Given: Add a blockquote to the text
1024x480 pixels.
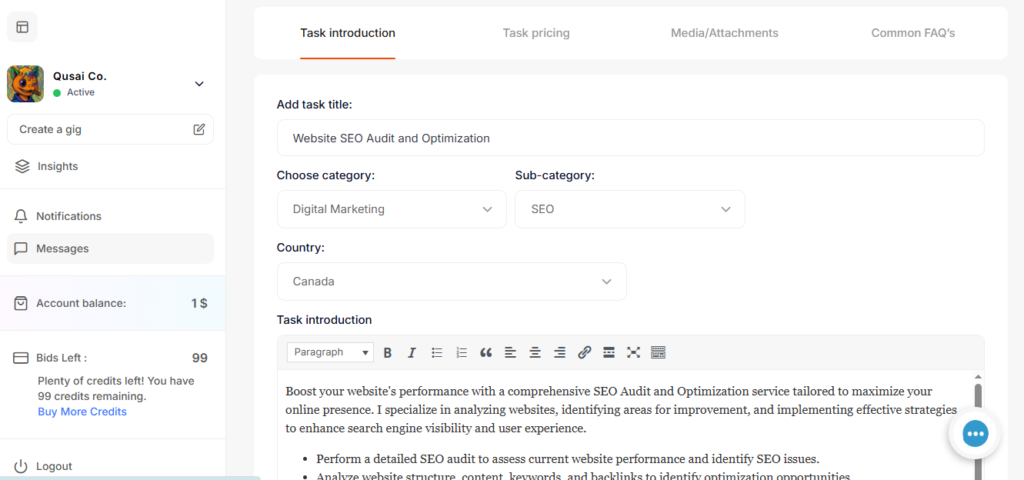Looking at the screenshot, I should (486, 352).
